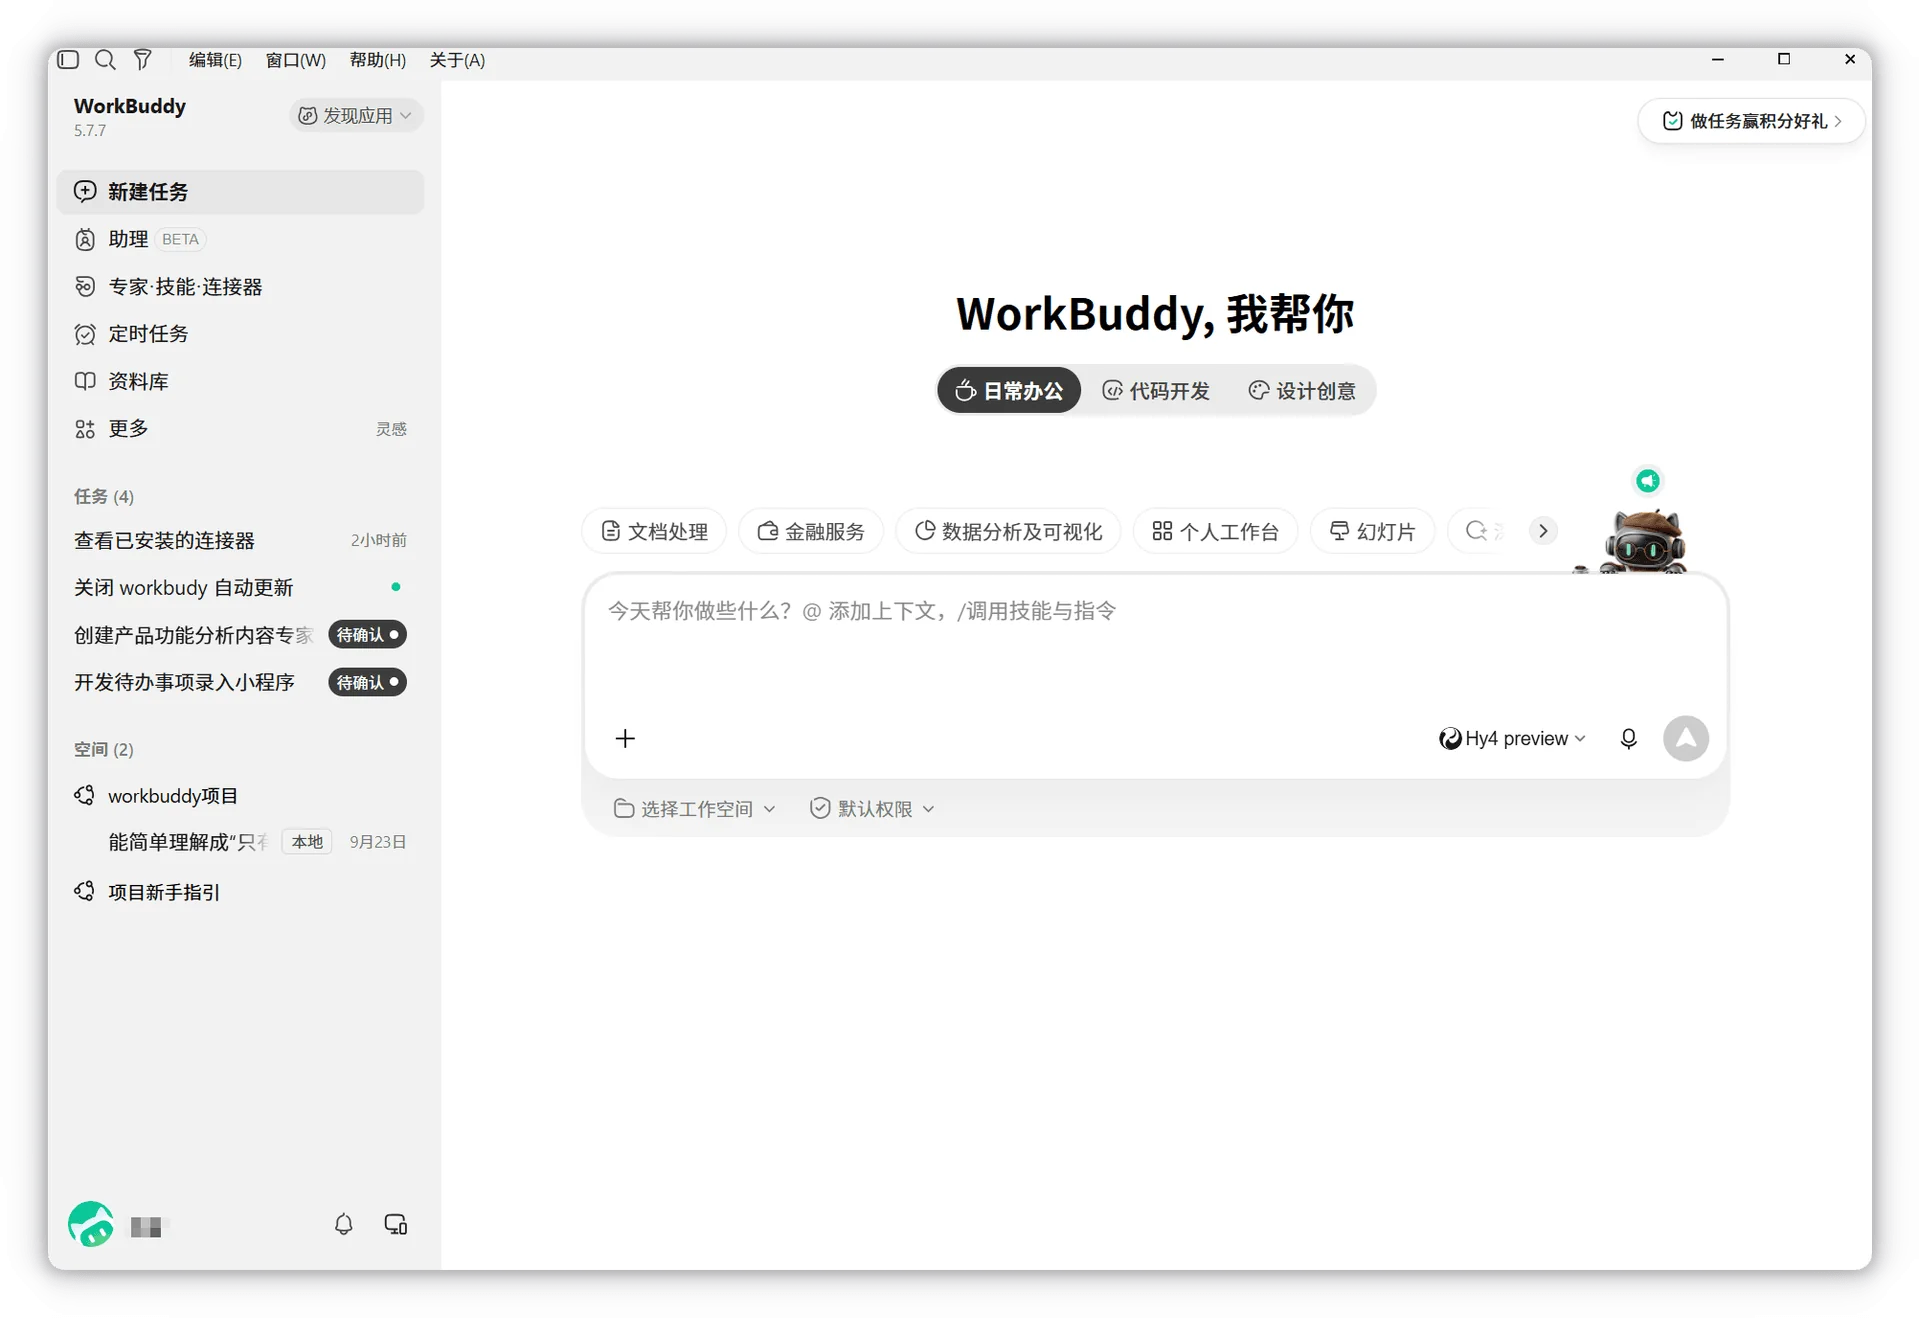Image resolution: width=1920 pixels, height=1318 pixels.
Task: Switch to the 代码开发 mode tab
Action: click(x=1156, y=390)
